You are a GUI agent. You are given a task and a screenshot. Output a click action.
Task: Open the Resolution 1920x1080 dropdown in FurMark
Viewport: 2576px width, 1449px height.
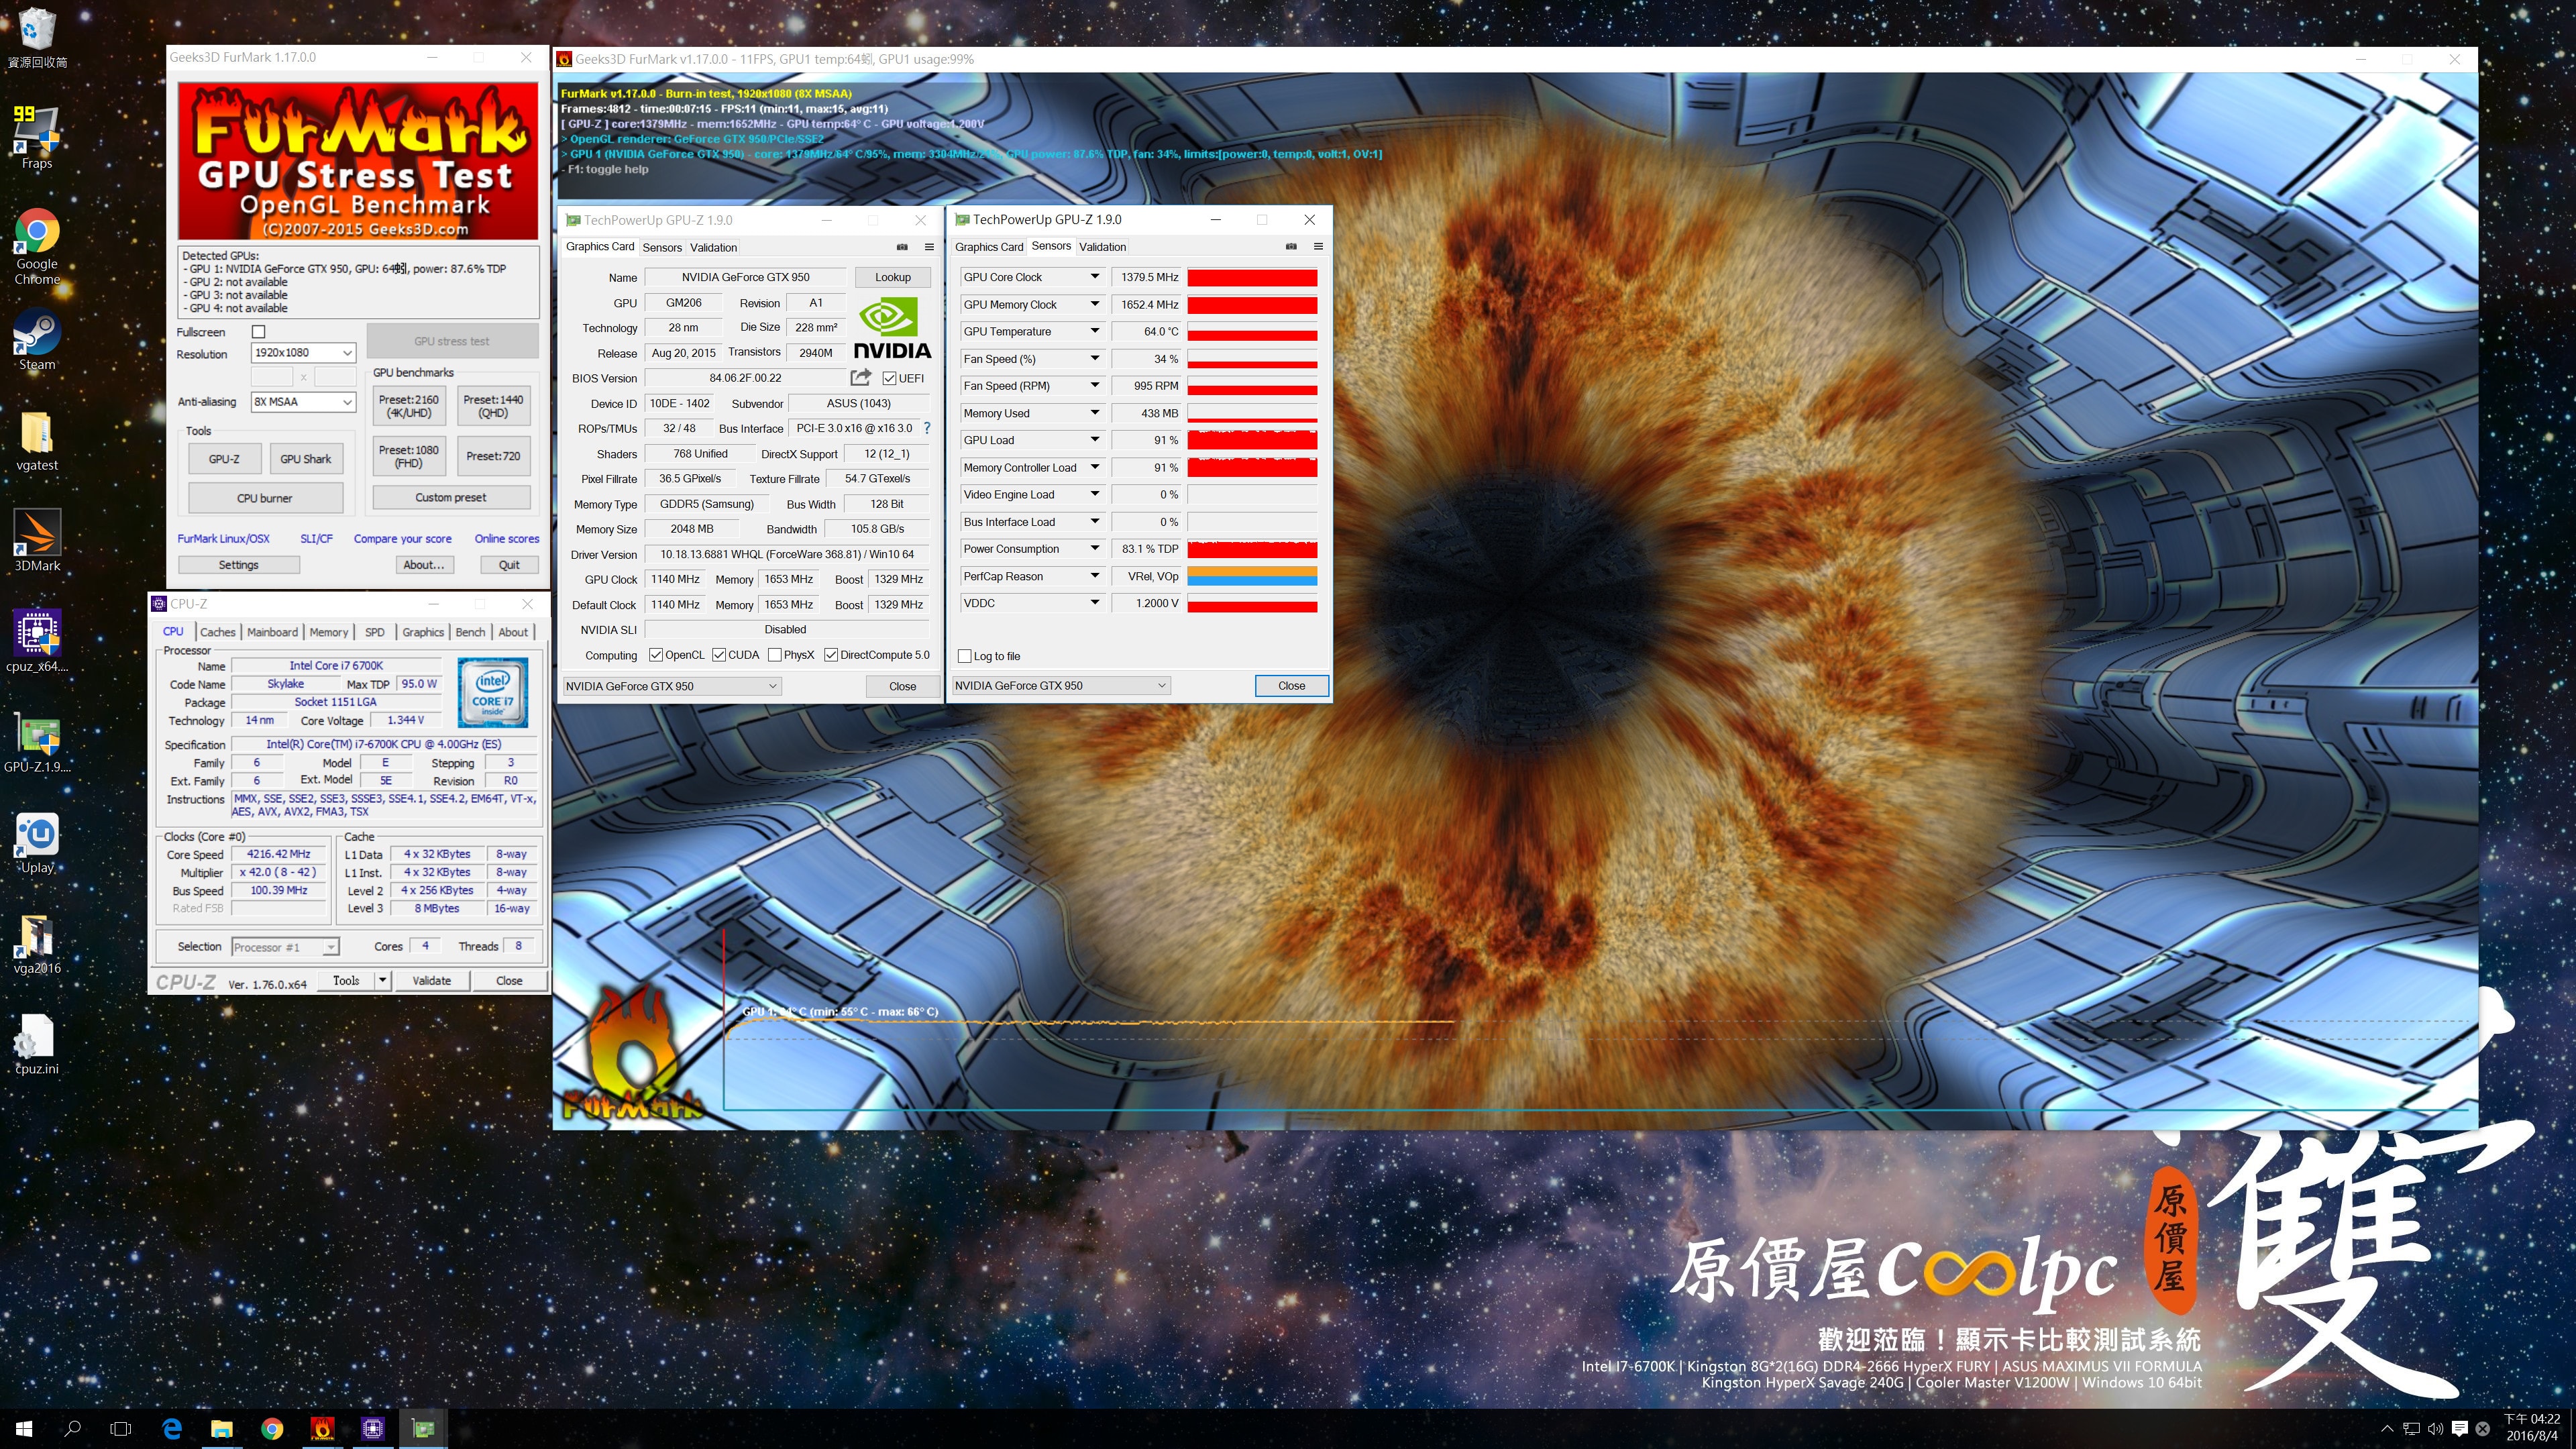pos(302,353)
